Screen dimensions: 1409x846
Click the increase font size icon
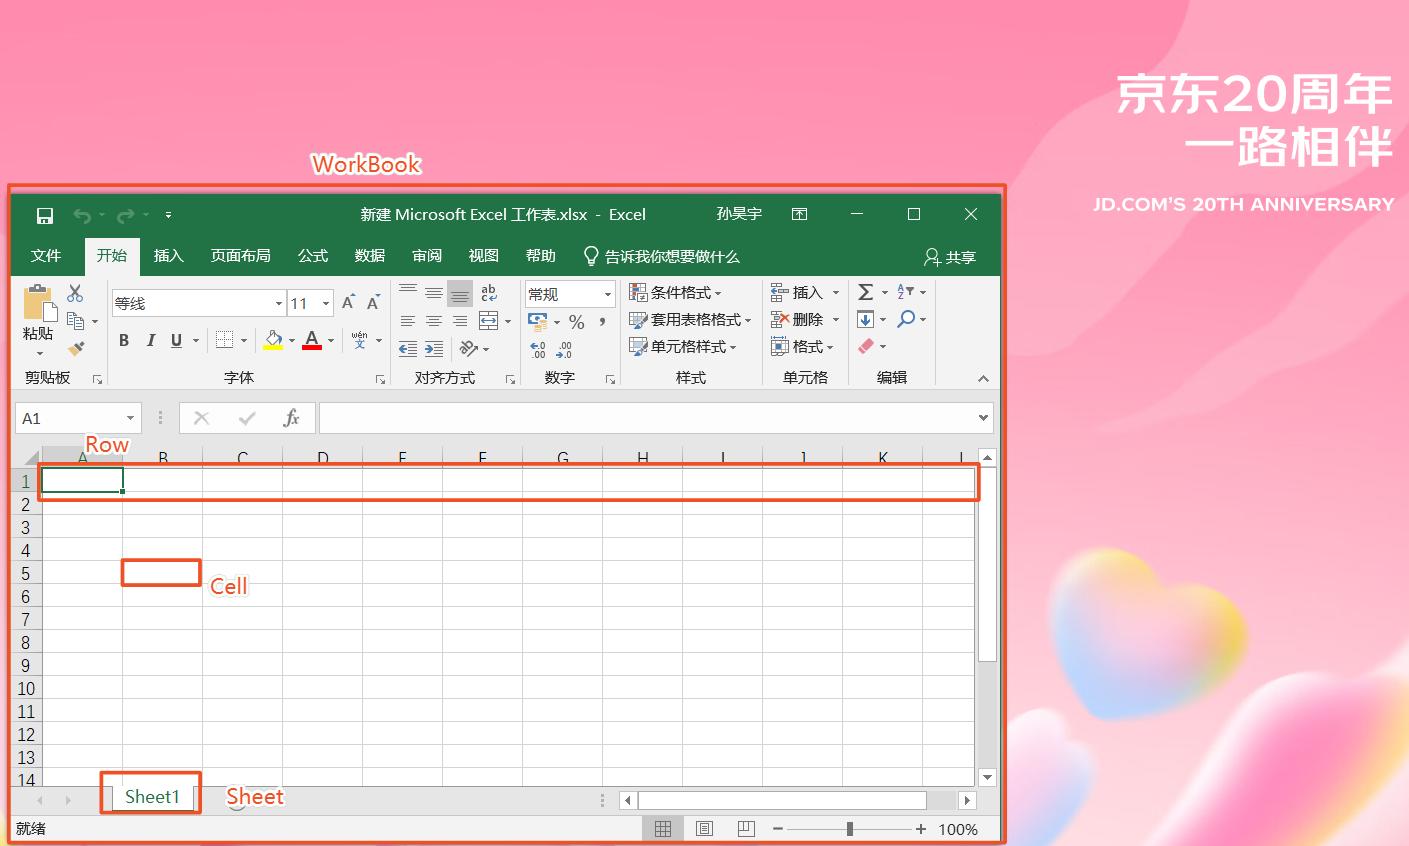(347, 299)
